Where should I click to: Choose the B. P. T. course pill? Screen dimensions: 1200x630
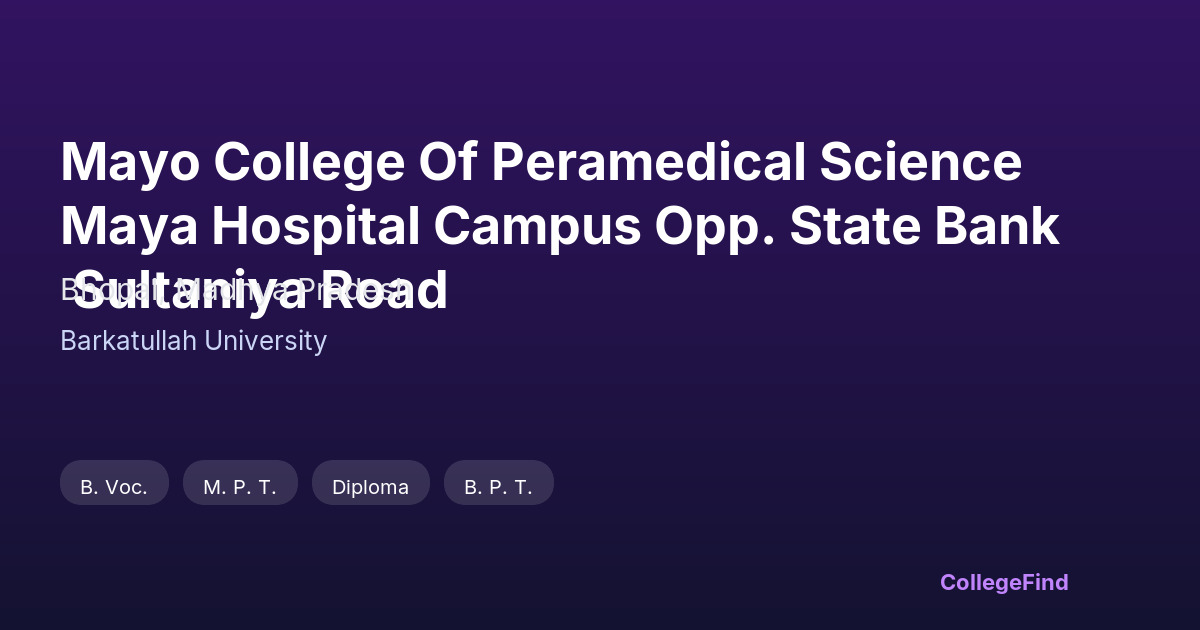pyautogui.click(x=498, y=487)
